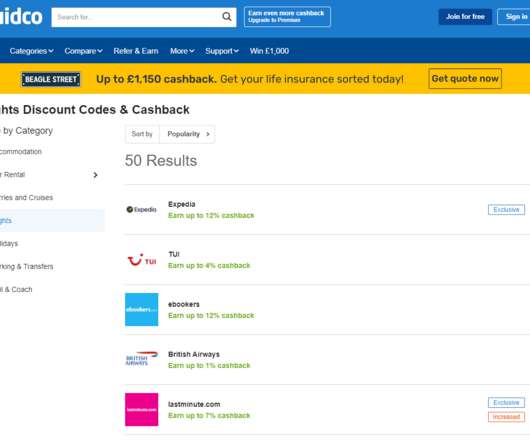Image resolution: width=530 pixels, height=442 pixels.
Task: Select the Holidays category
Action: [9, 244]
